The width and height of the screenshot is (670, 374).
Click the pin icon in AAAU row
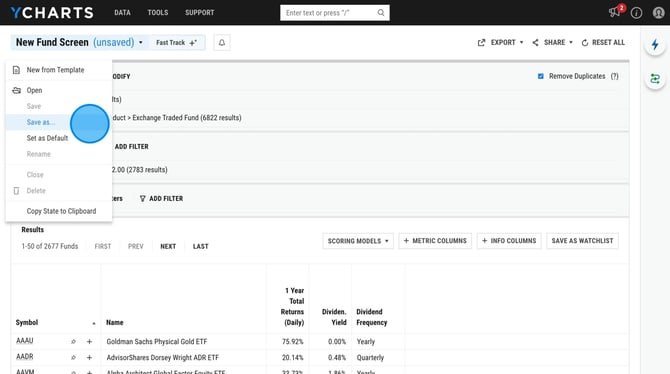pos(73,342)
